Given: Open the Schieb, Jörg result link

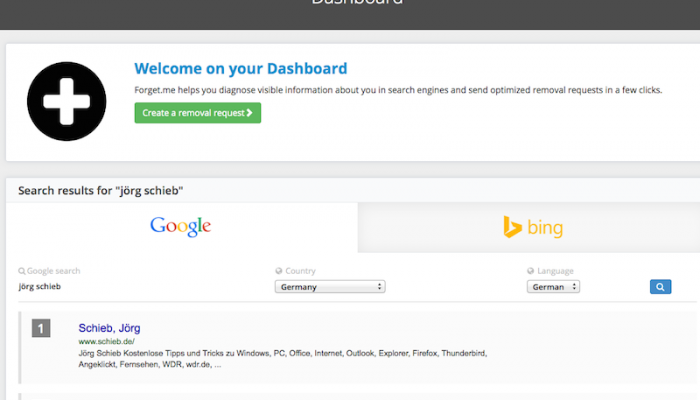Looking at the screenshot, I should pos(109,328).
